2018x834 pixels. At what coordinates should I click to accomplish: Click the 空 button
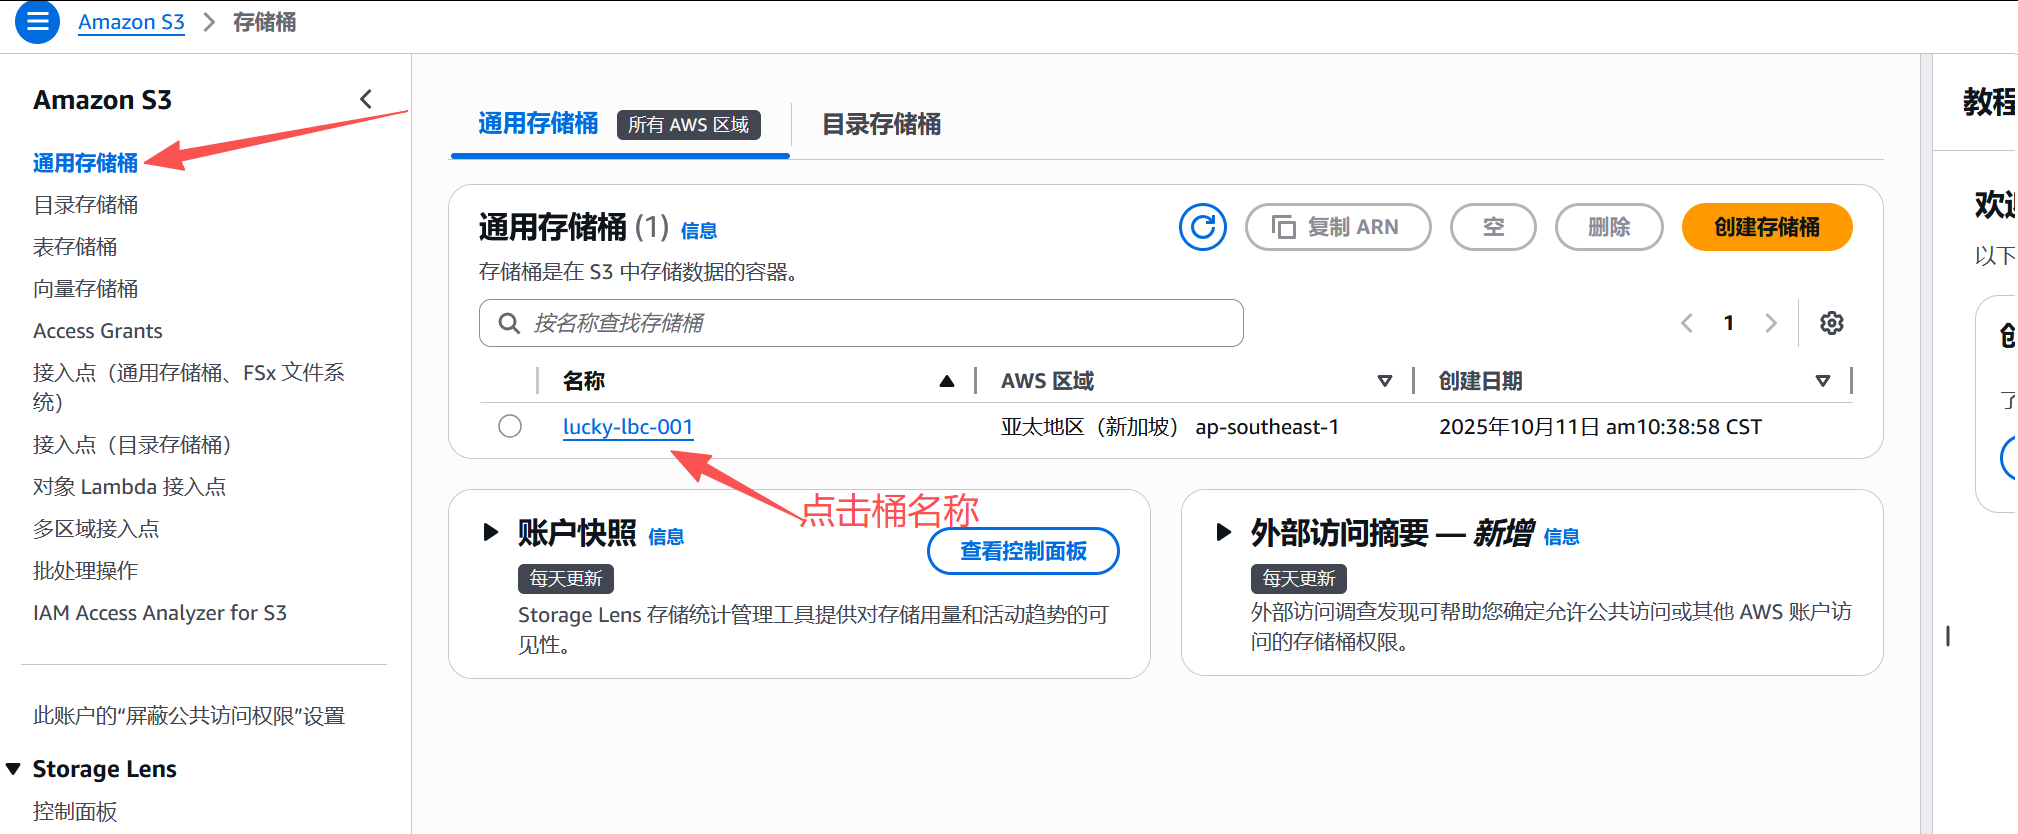click(1493, 227)
